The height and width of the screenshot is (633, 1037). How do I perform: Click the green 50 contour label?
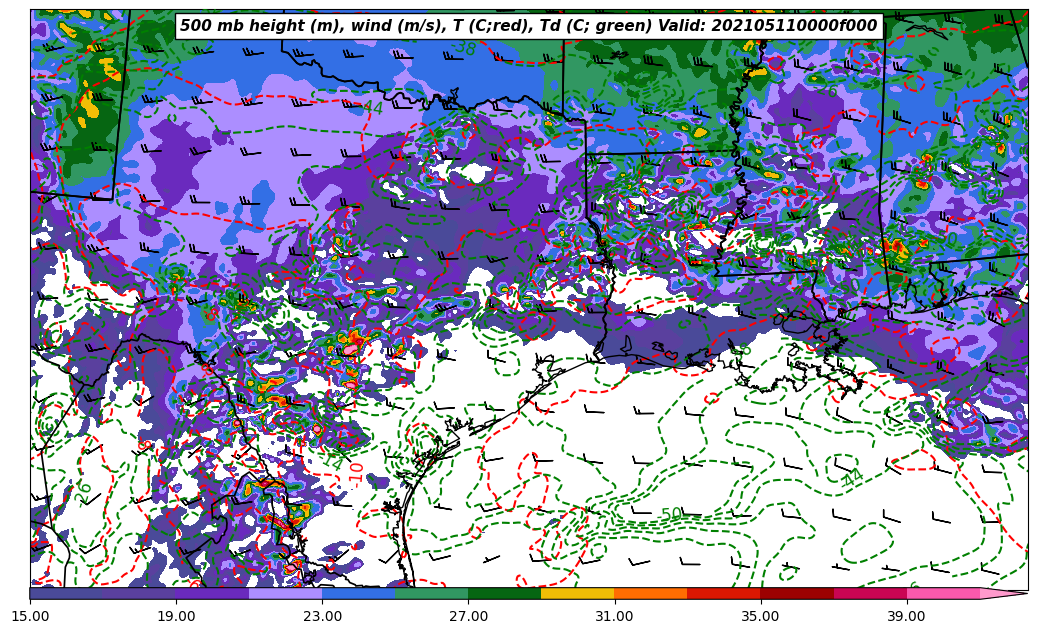(x=671, y=514)
